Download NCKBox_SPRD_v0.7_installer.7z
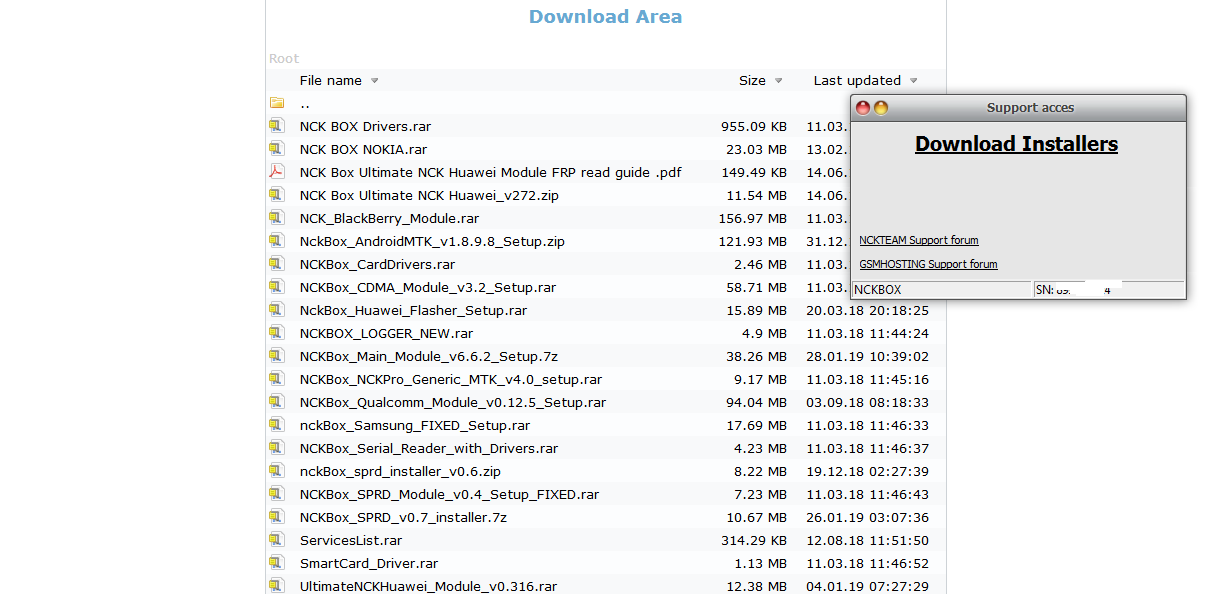The height and width of the screenshot is (594, 1205). [403, 518]
